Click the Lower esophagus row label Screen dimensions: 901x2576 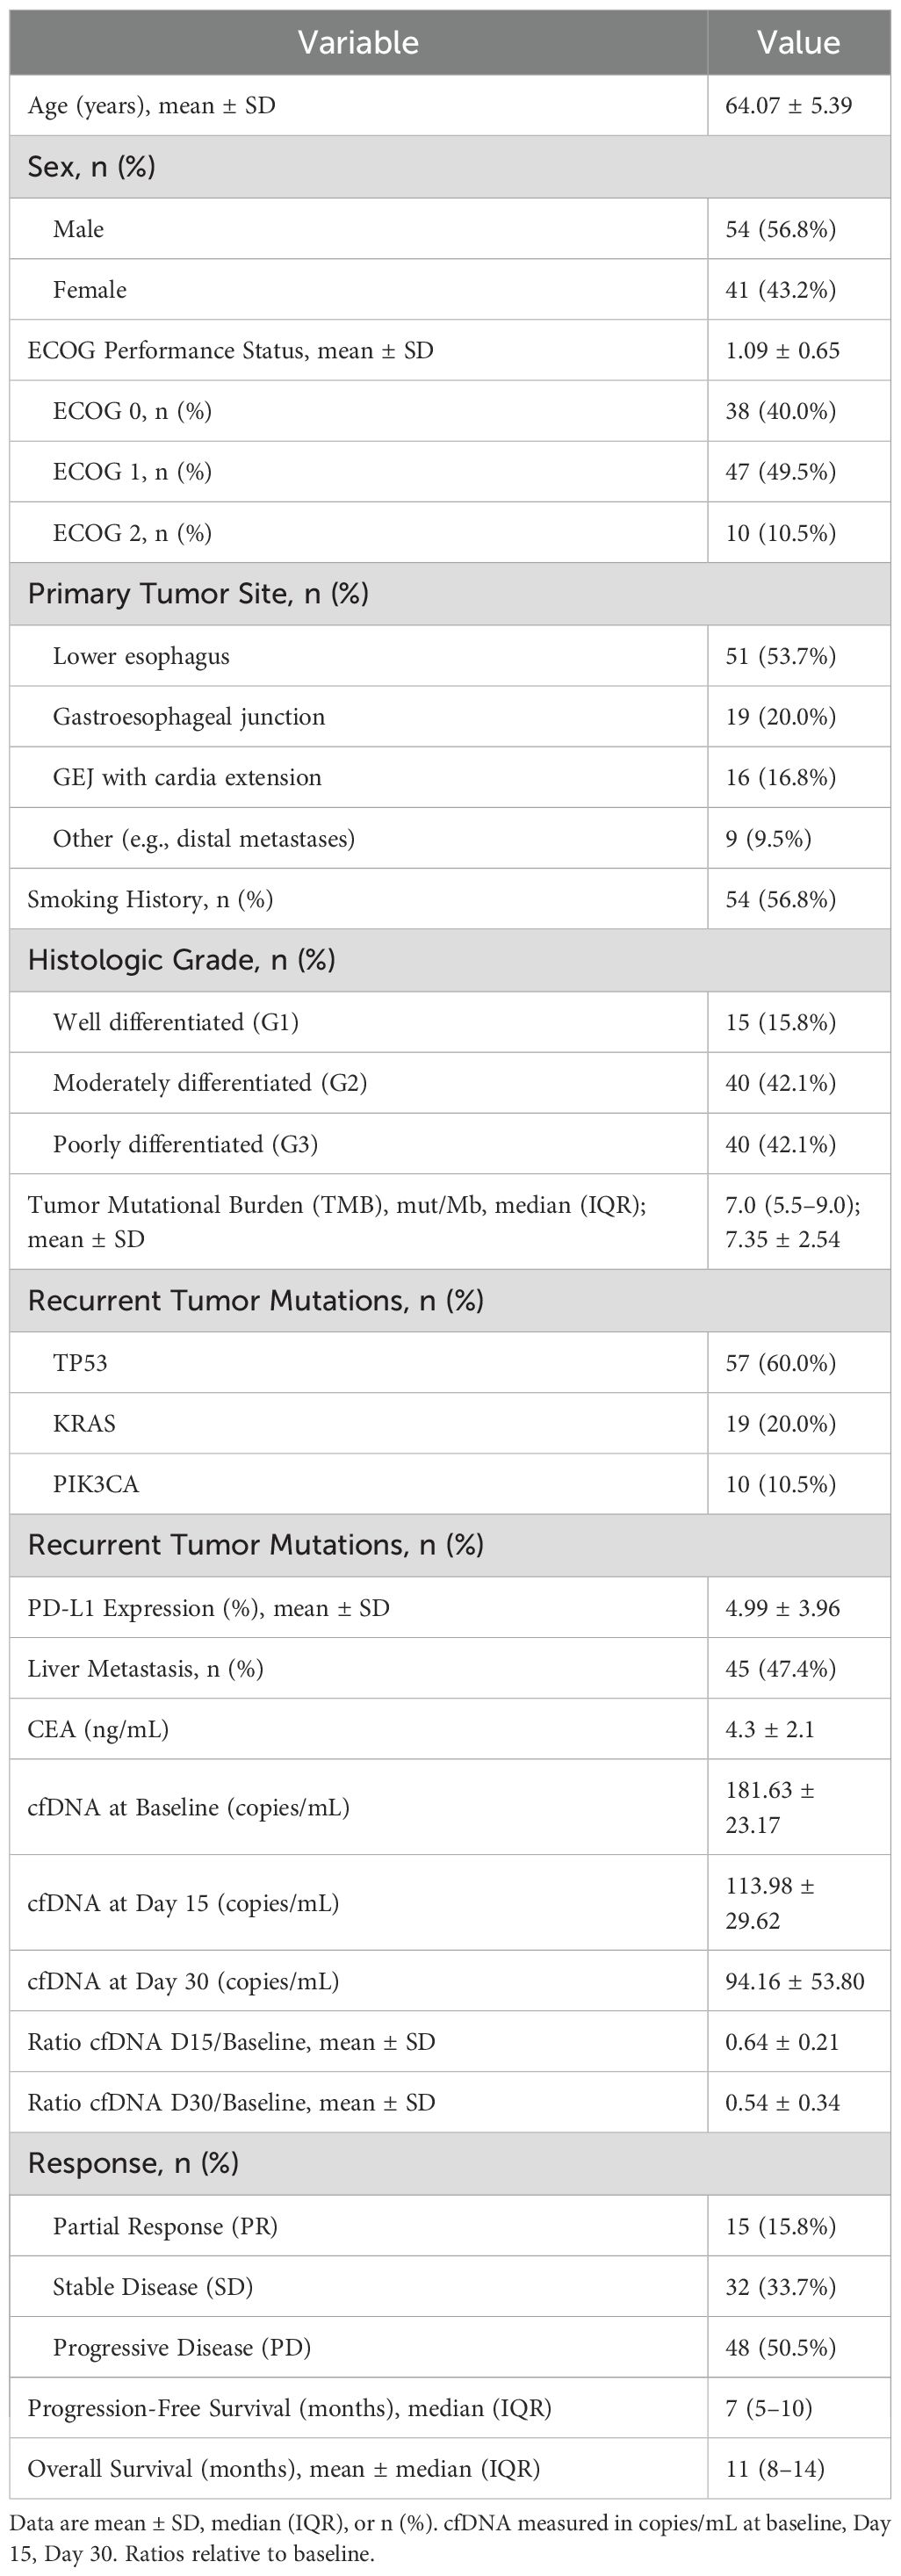coord(141,656)
